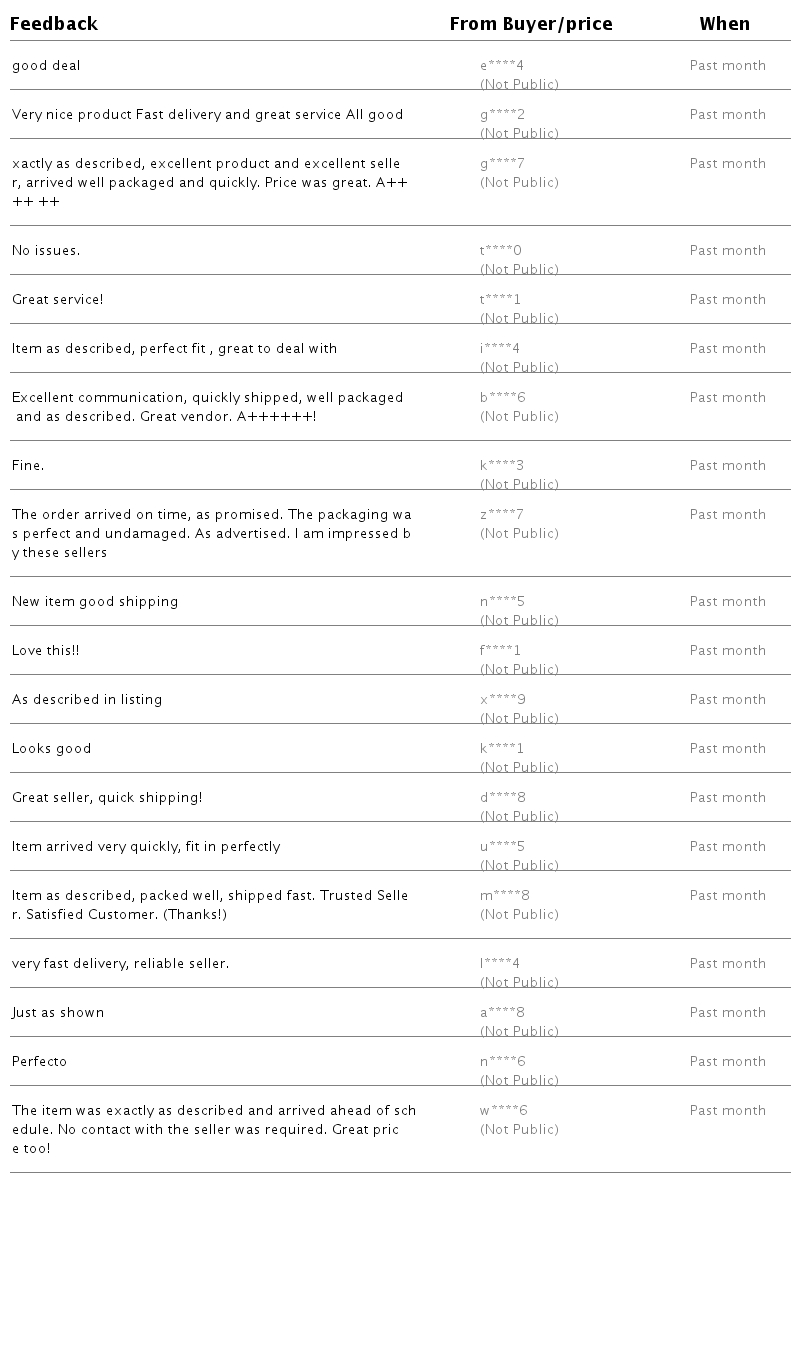Click buyer name x****9
Viewport: 800px width, 1368px height.
503,700
